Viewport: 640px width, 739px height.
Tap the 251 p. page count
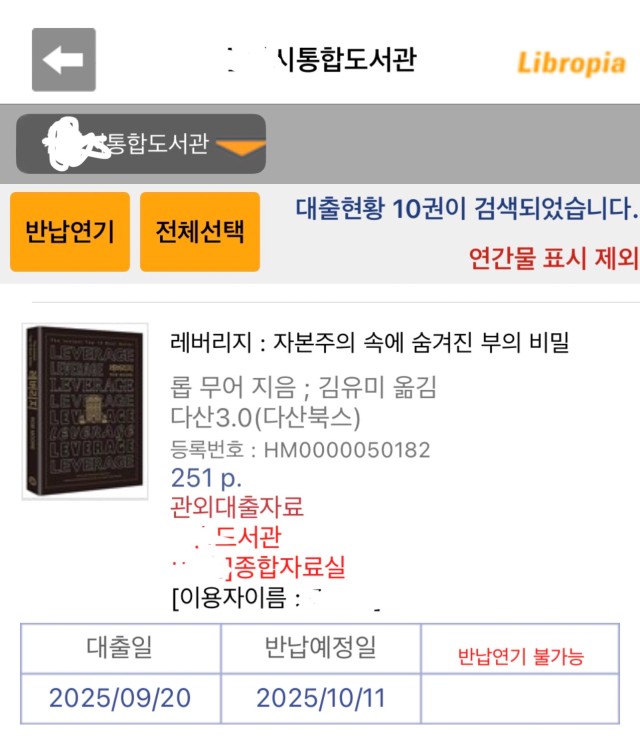[x=206, y=478]
